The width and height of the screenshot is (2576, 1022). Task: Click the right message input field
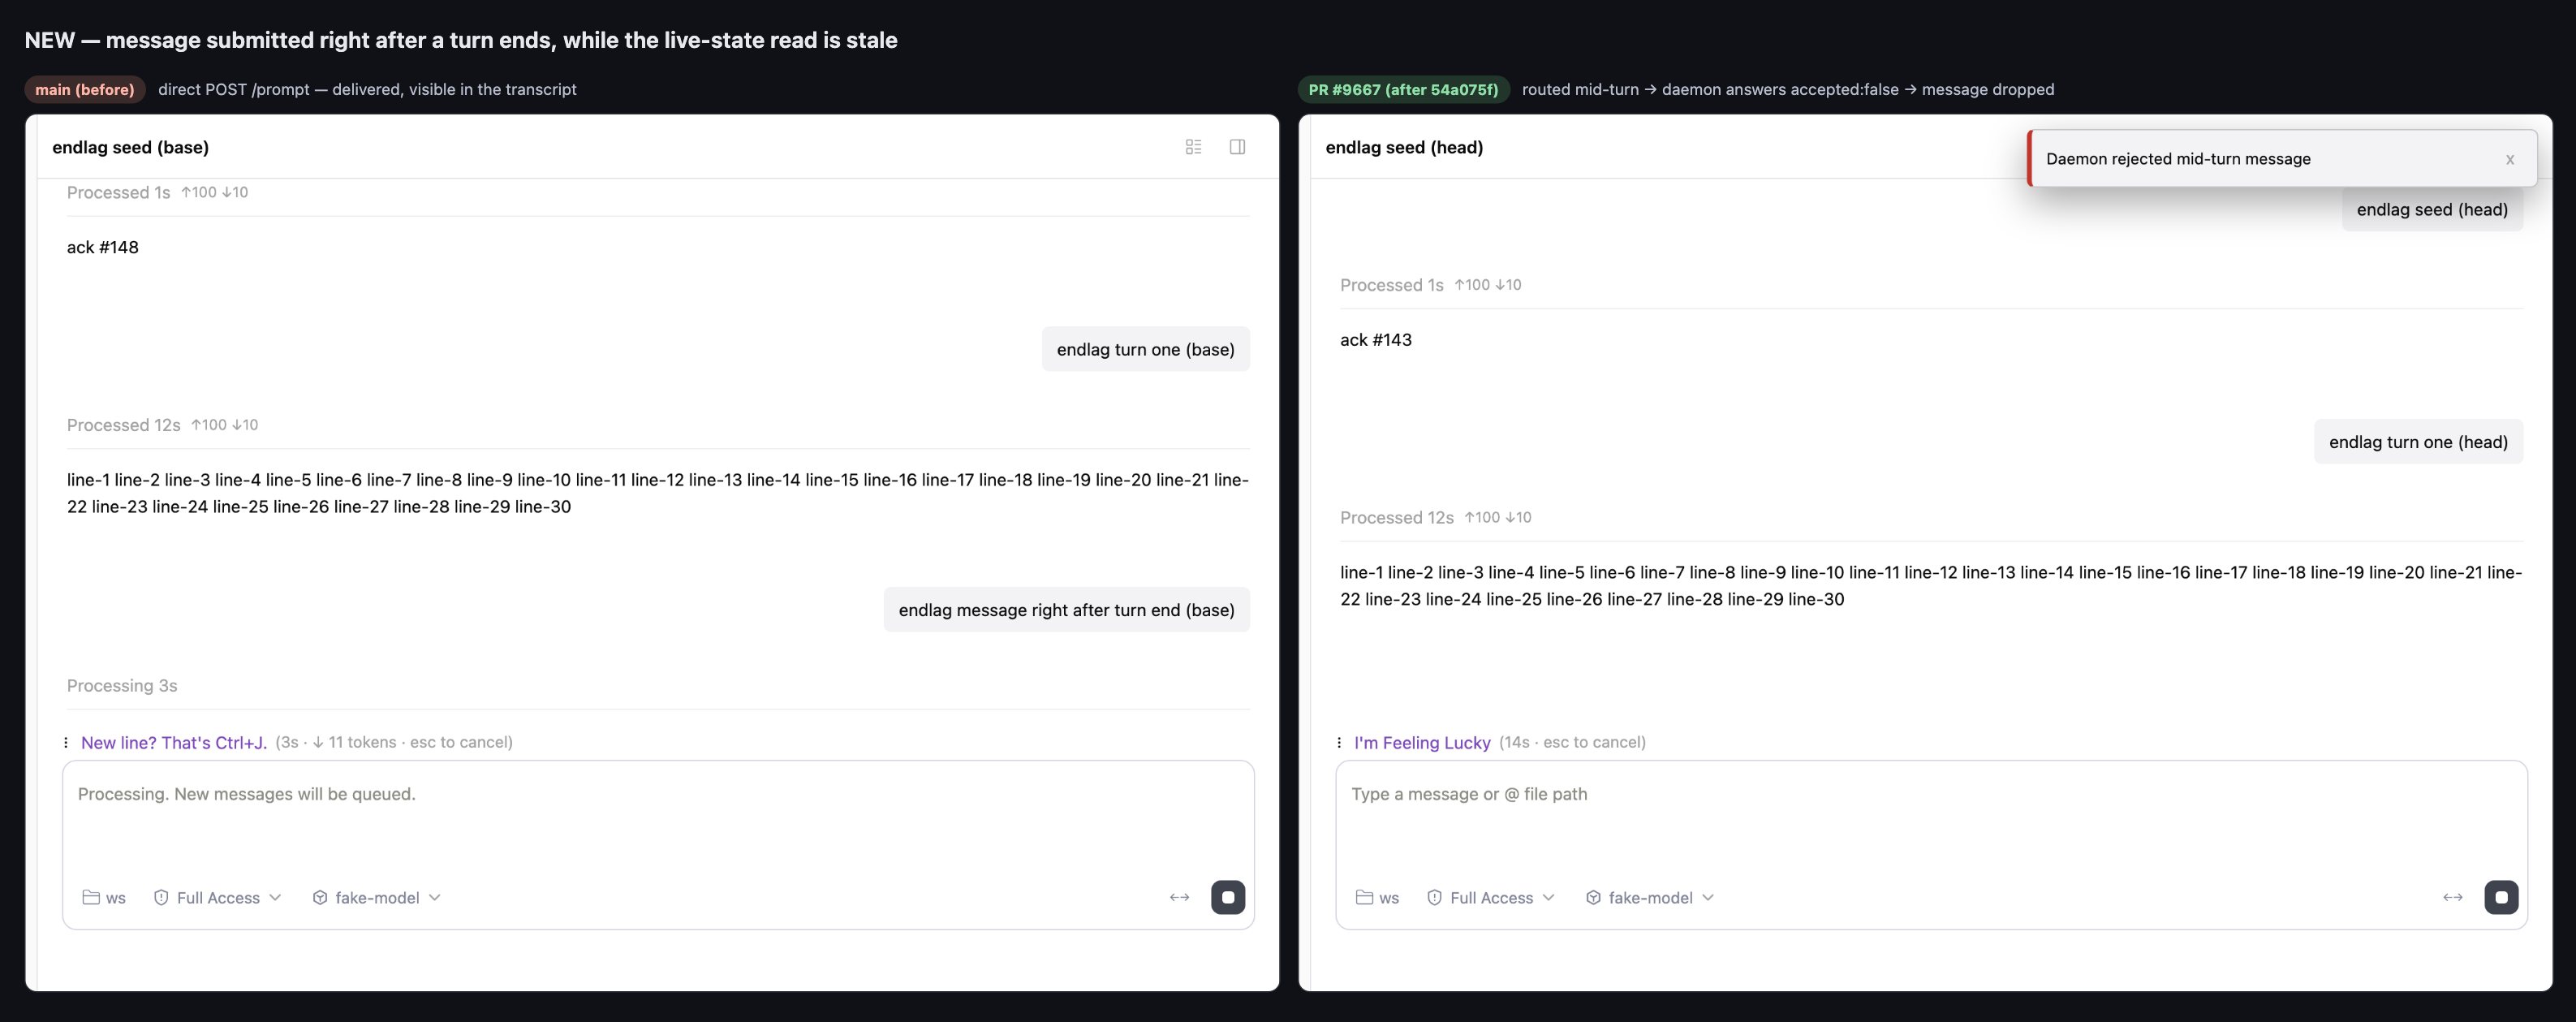click(x=1930, y=816)
